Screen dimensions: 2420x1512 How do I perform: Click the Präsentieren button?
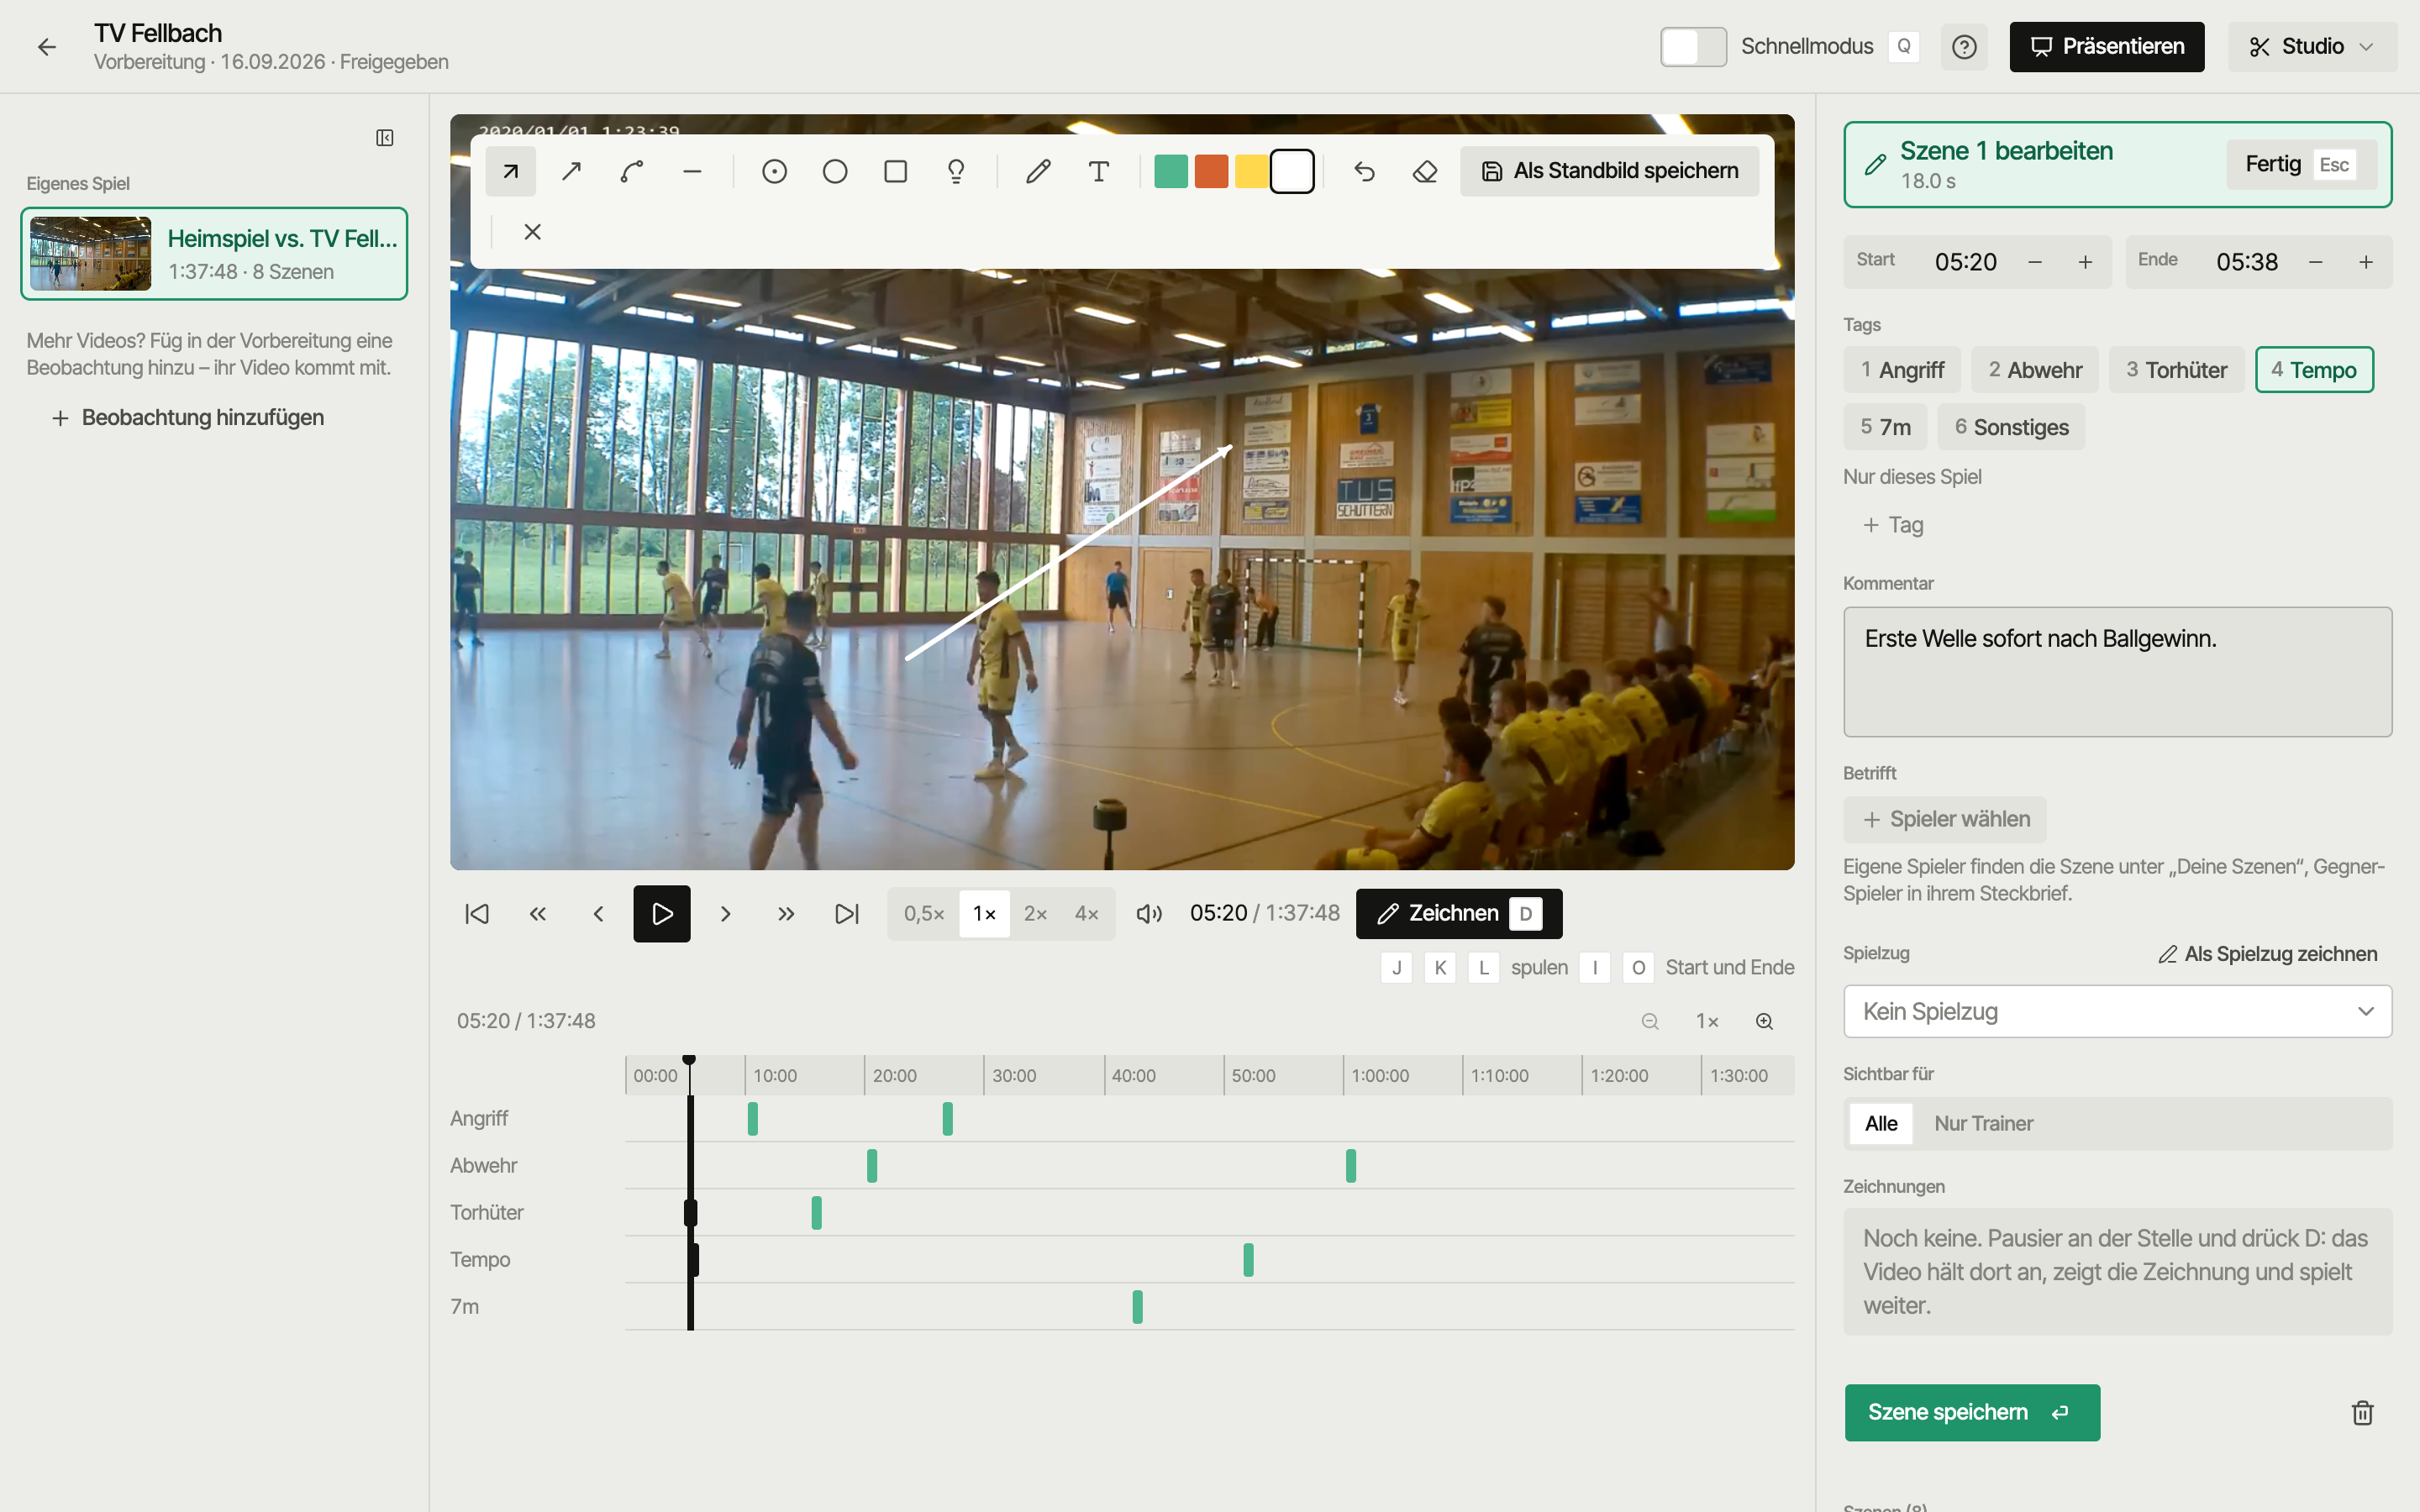coord(2107,47)
